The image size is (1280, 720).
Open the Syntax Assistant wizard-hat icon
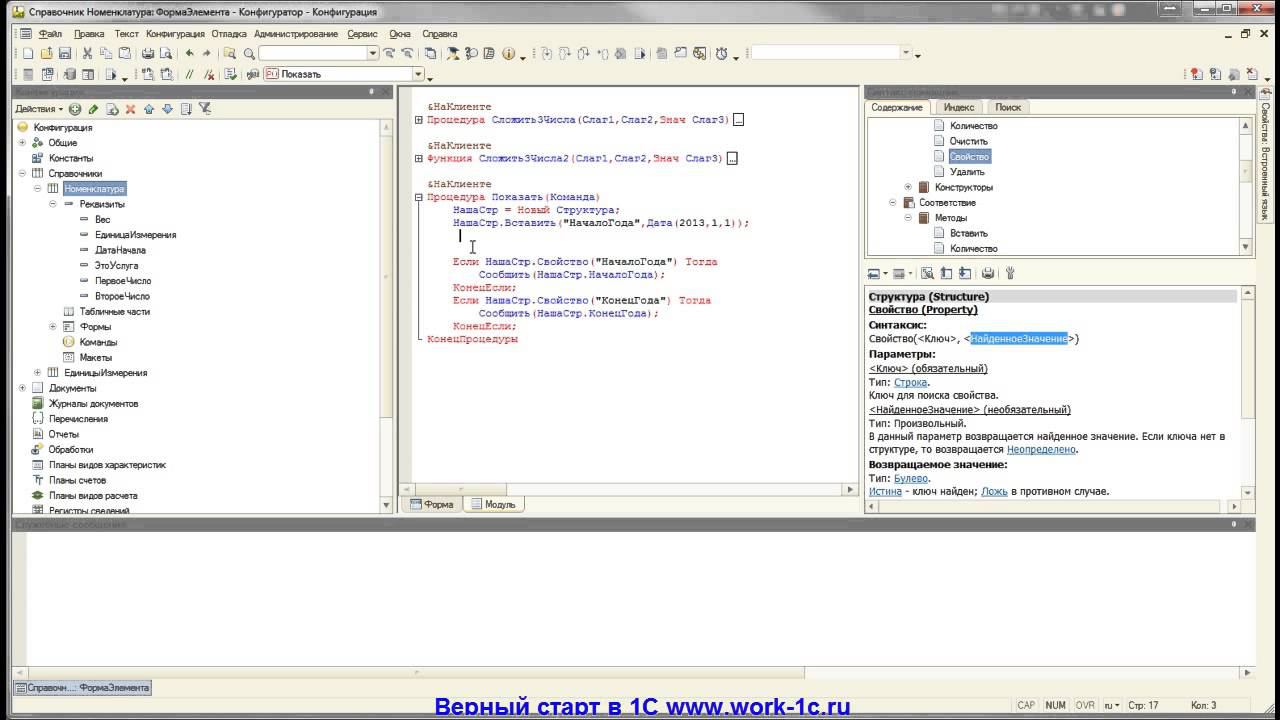[453, 53]
